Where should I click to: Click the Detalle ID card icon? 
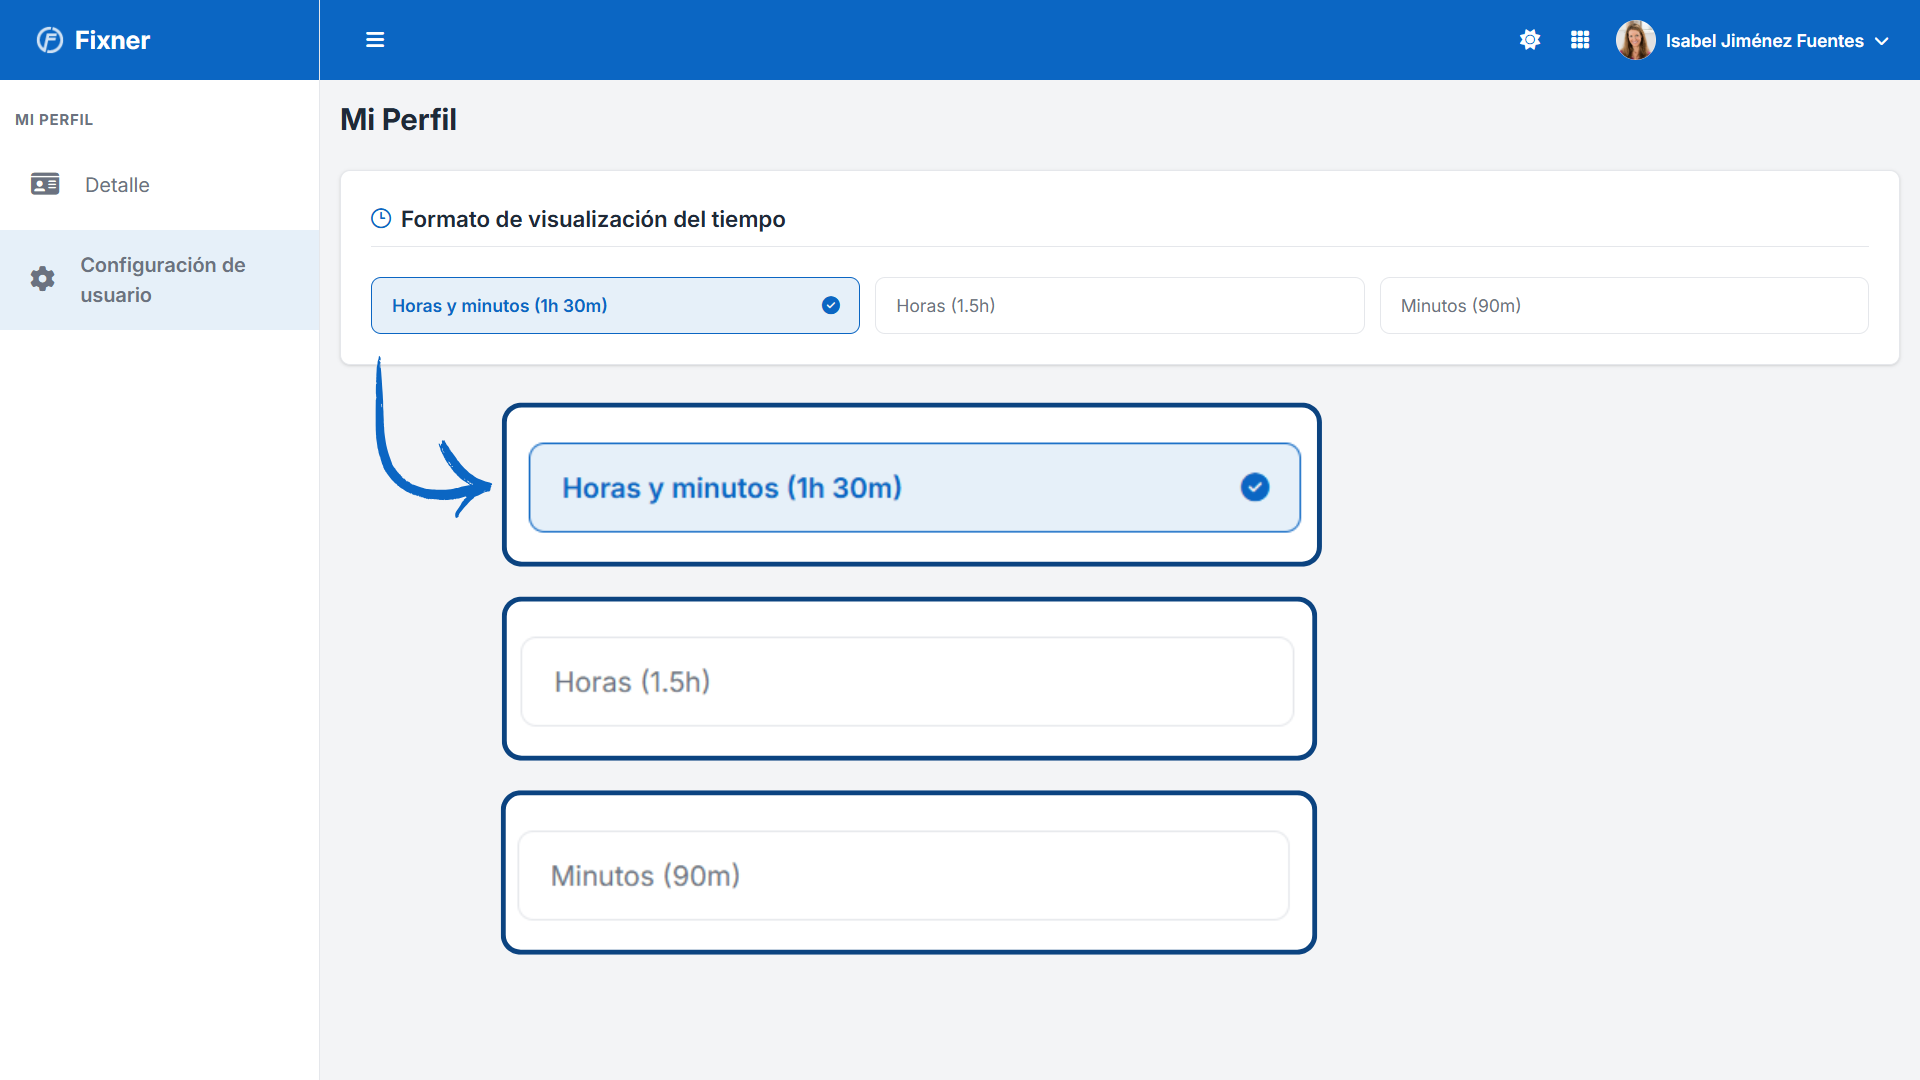(45, 184)
